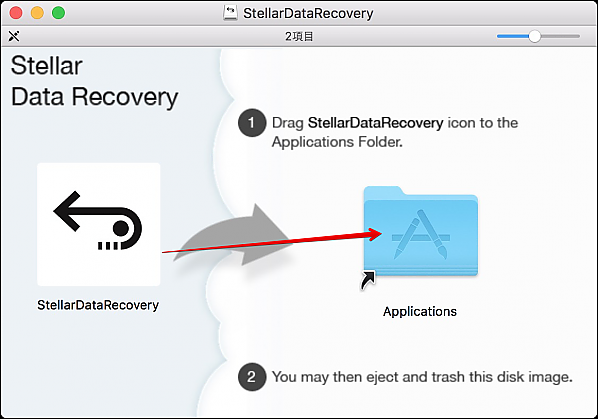Select the StellarDataRecovery app icon

(x=98, y=224)
